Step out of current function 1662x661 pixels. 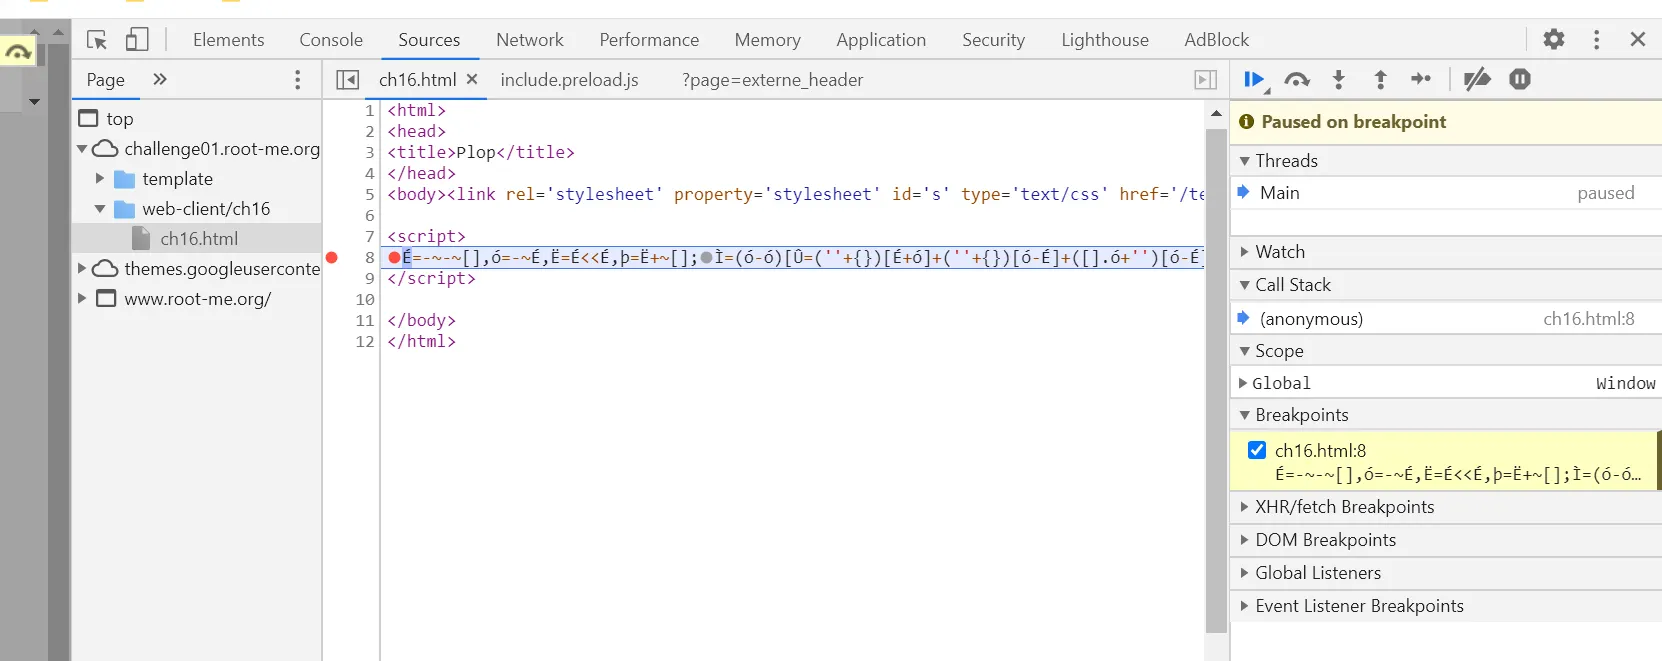[x=1380, y=80]
